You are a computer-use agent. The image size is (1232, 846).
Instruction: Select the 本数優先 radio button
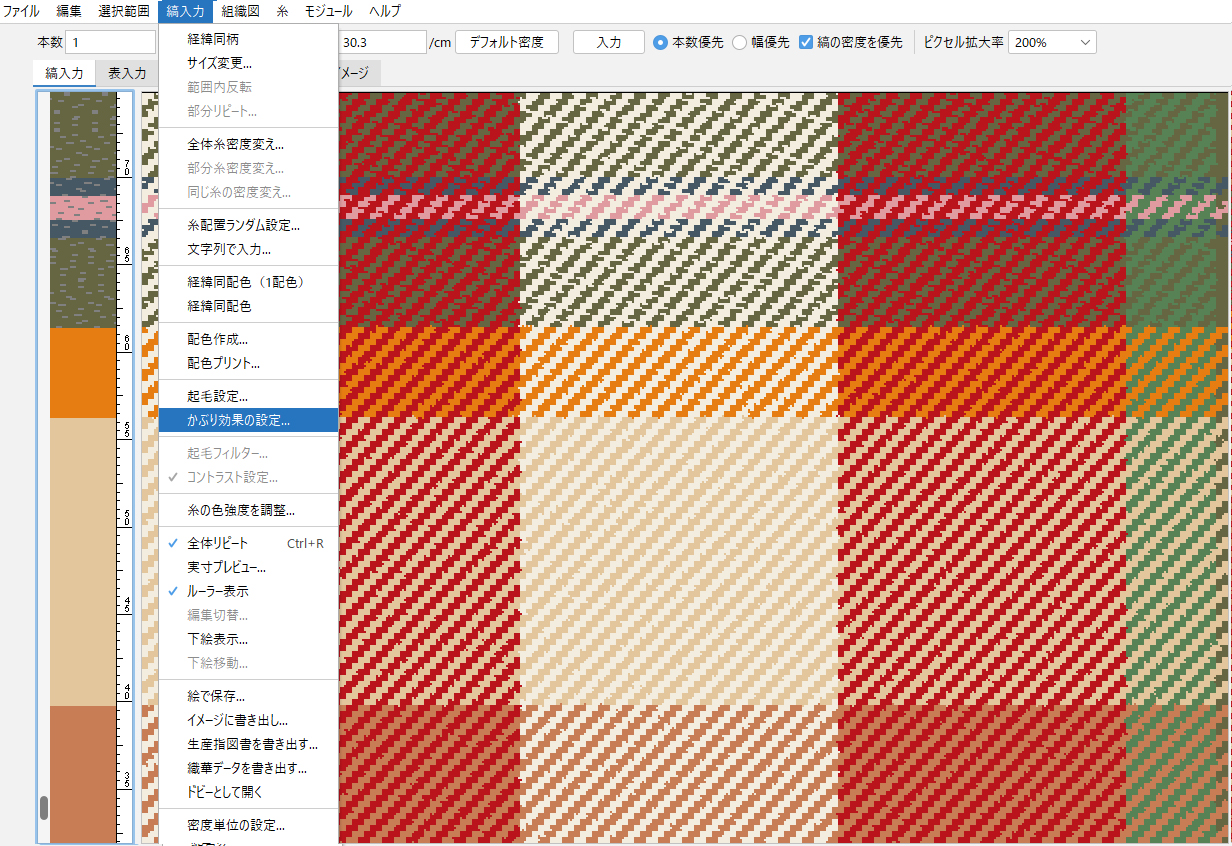pos(660,42)
